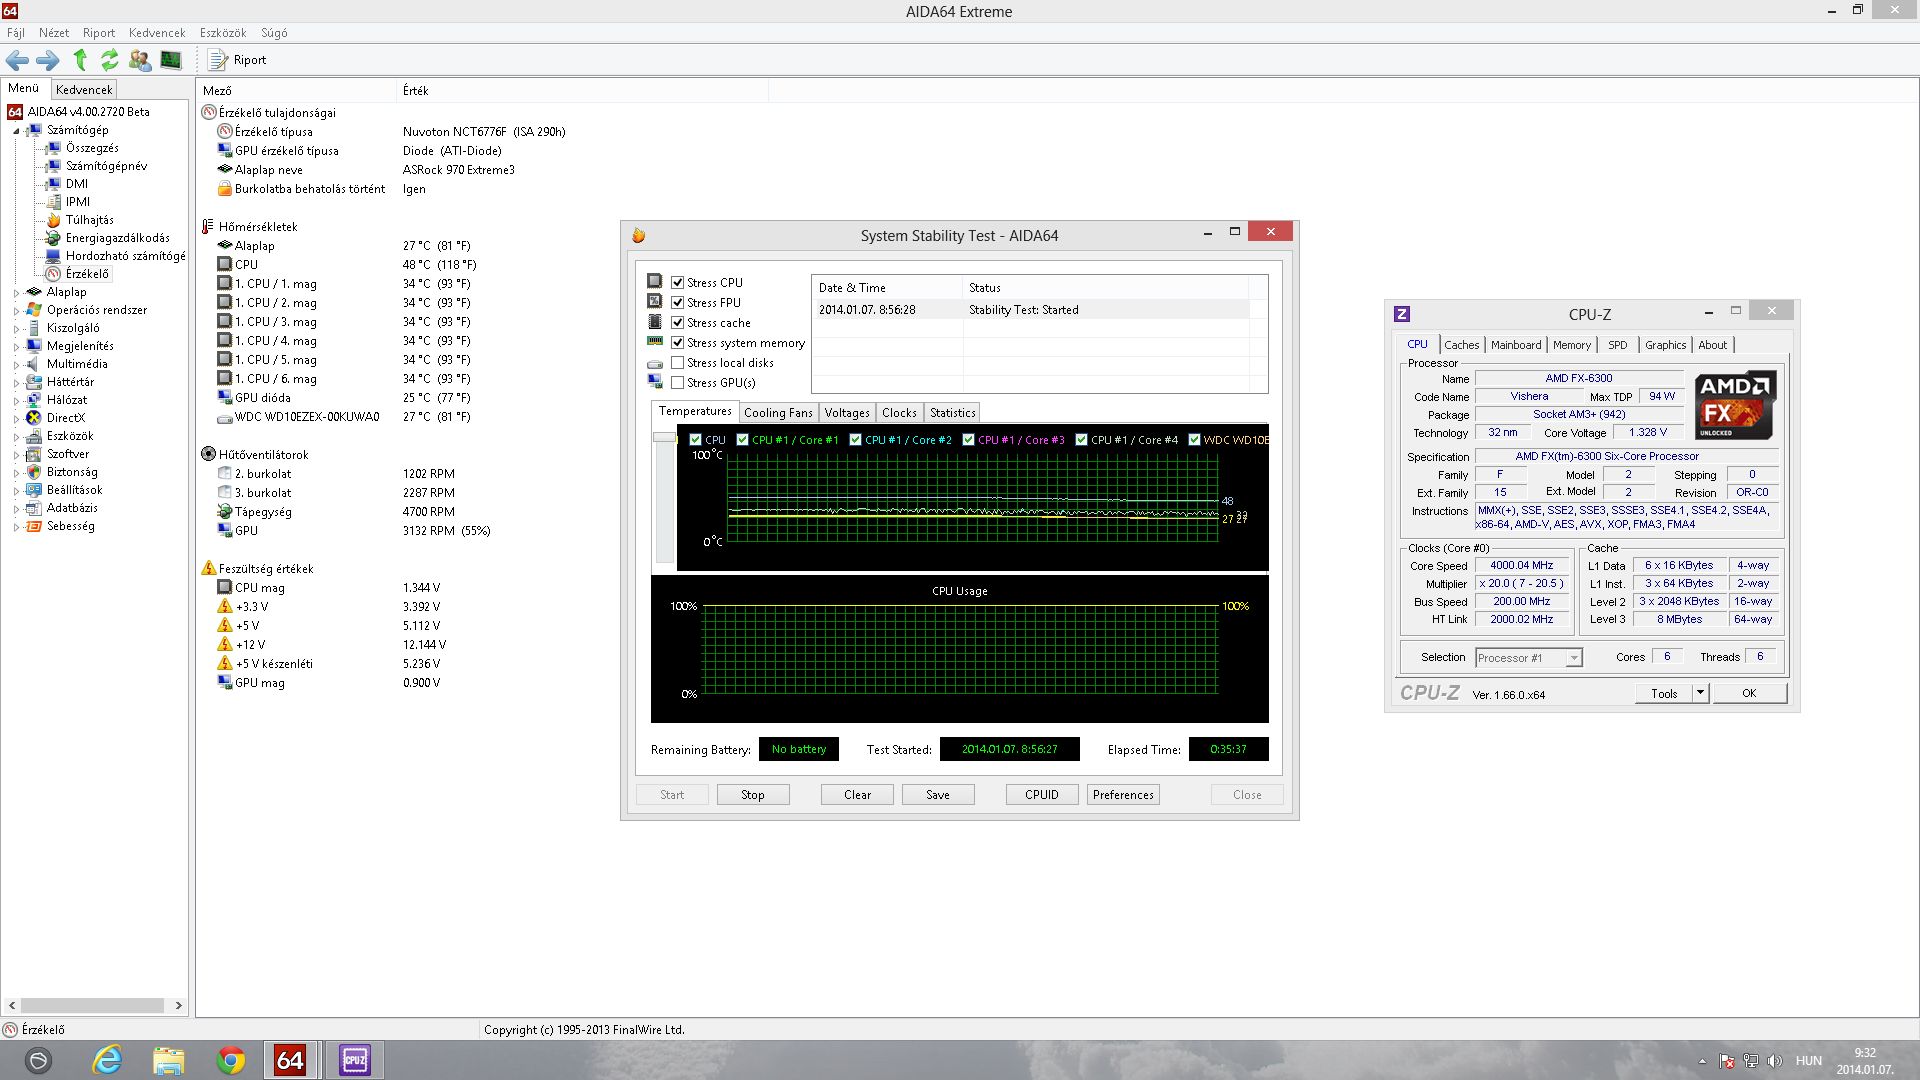
Task: Show hidden system tray icons arrow
Action: pos(1702,1061)
